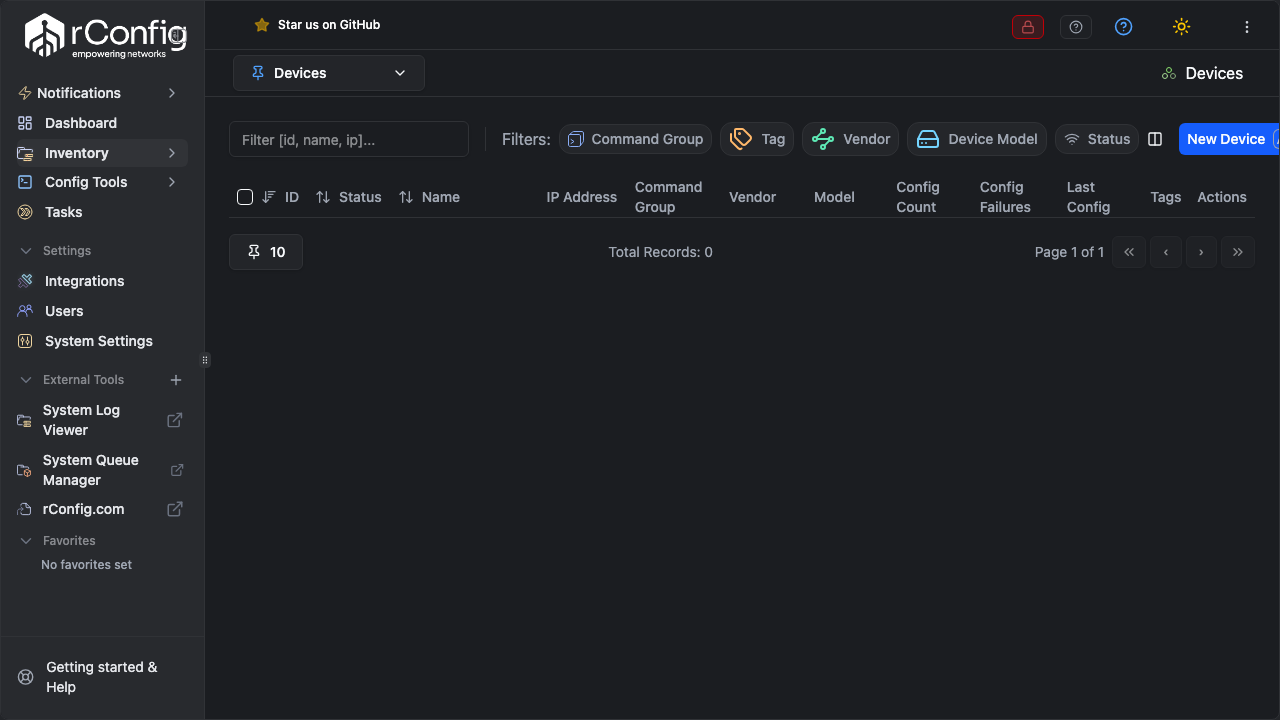Sort table by Status column
This screenshot has width=1280, height=720.
point(348,197)
